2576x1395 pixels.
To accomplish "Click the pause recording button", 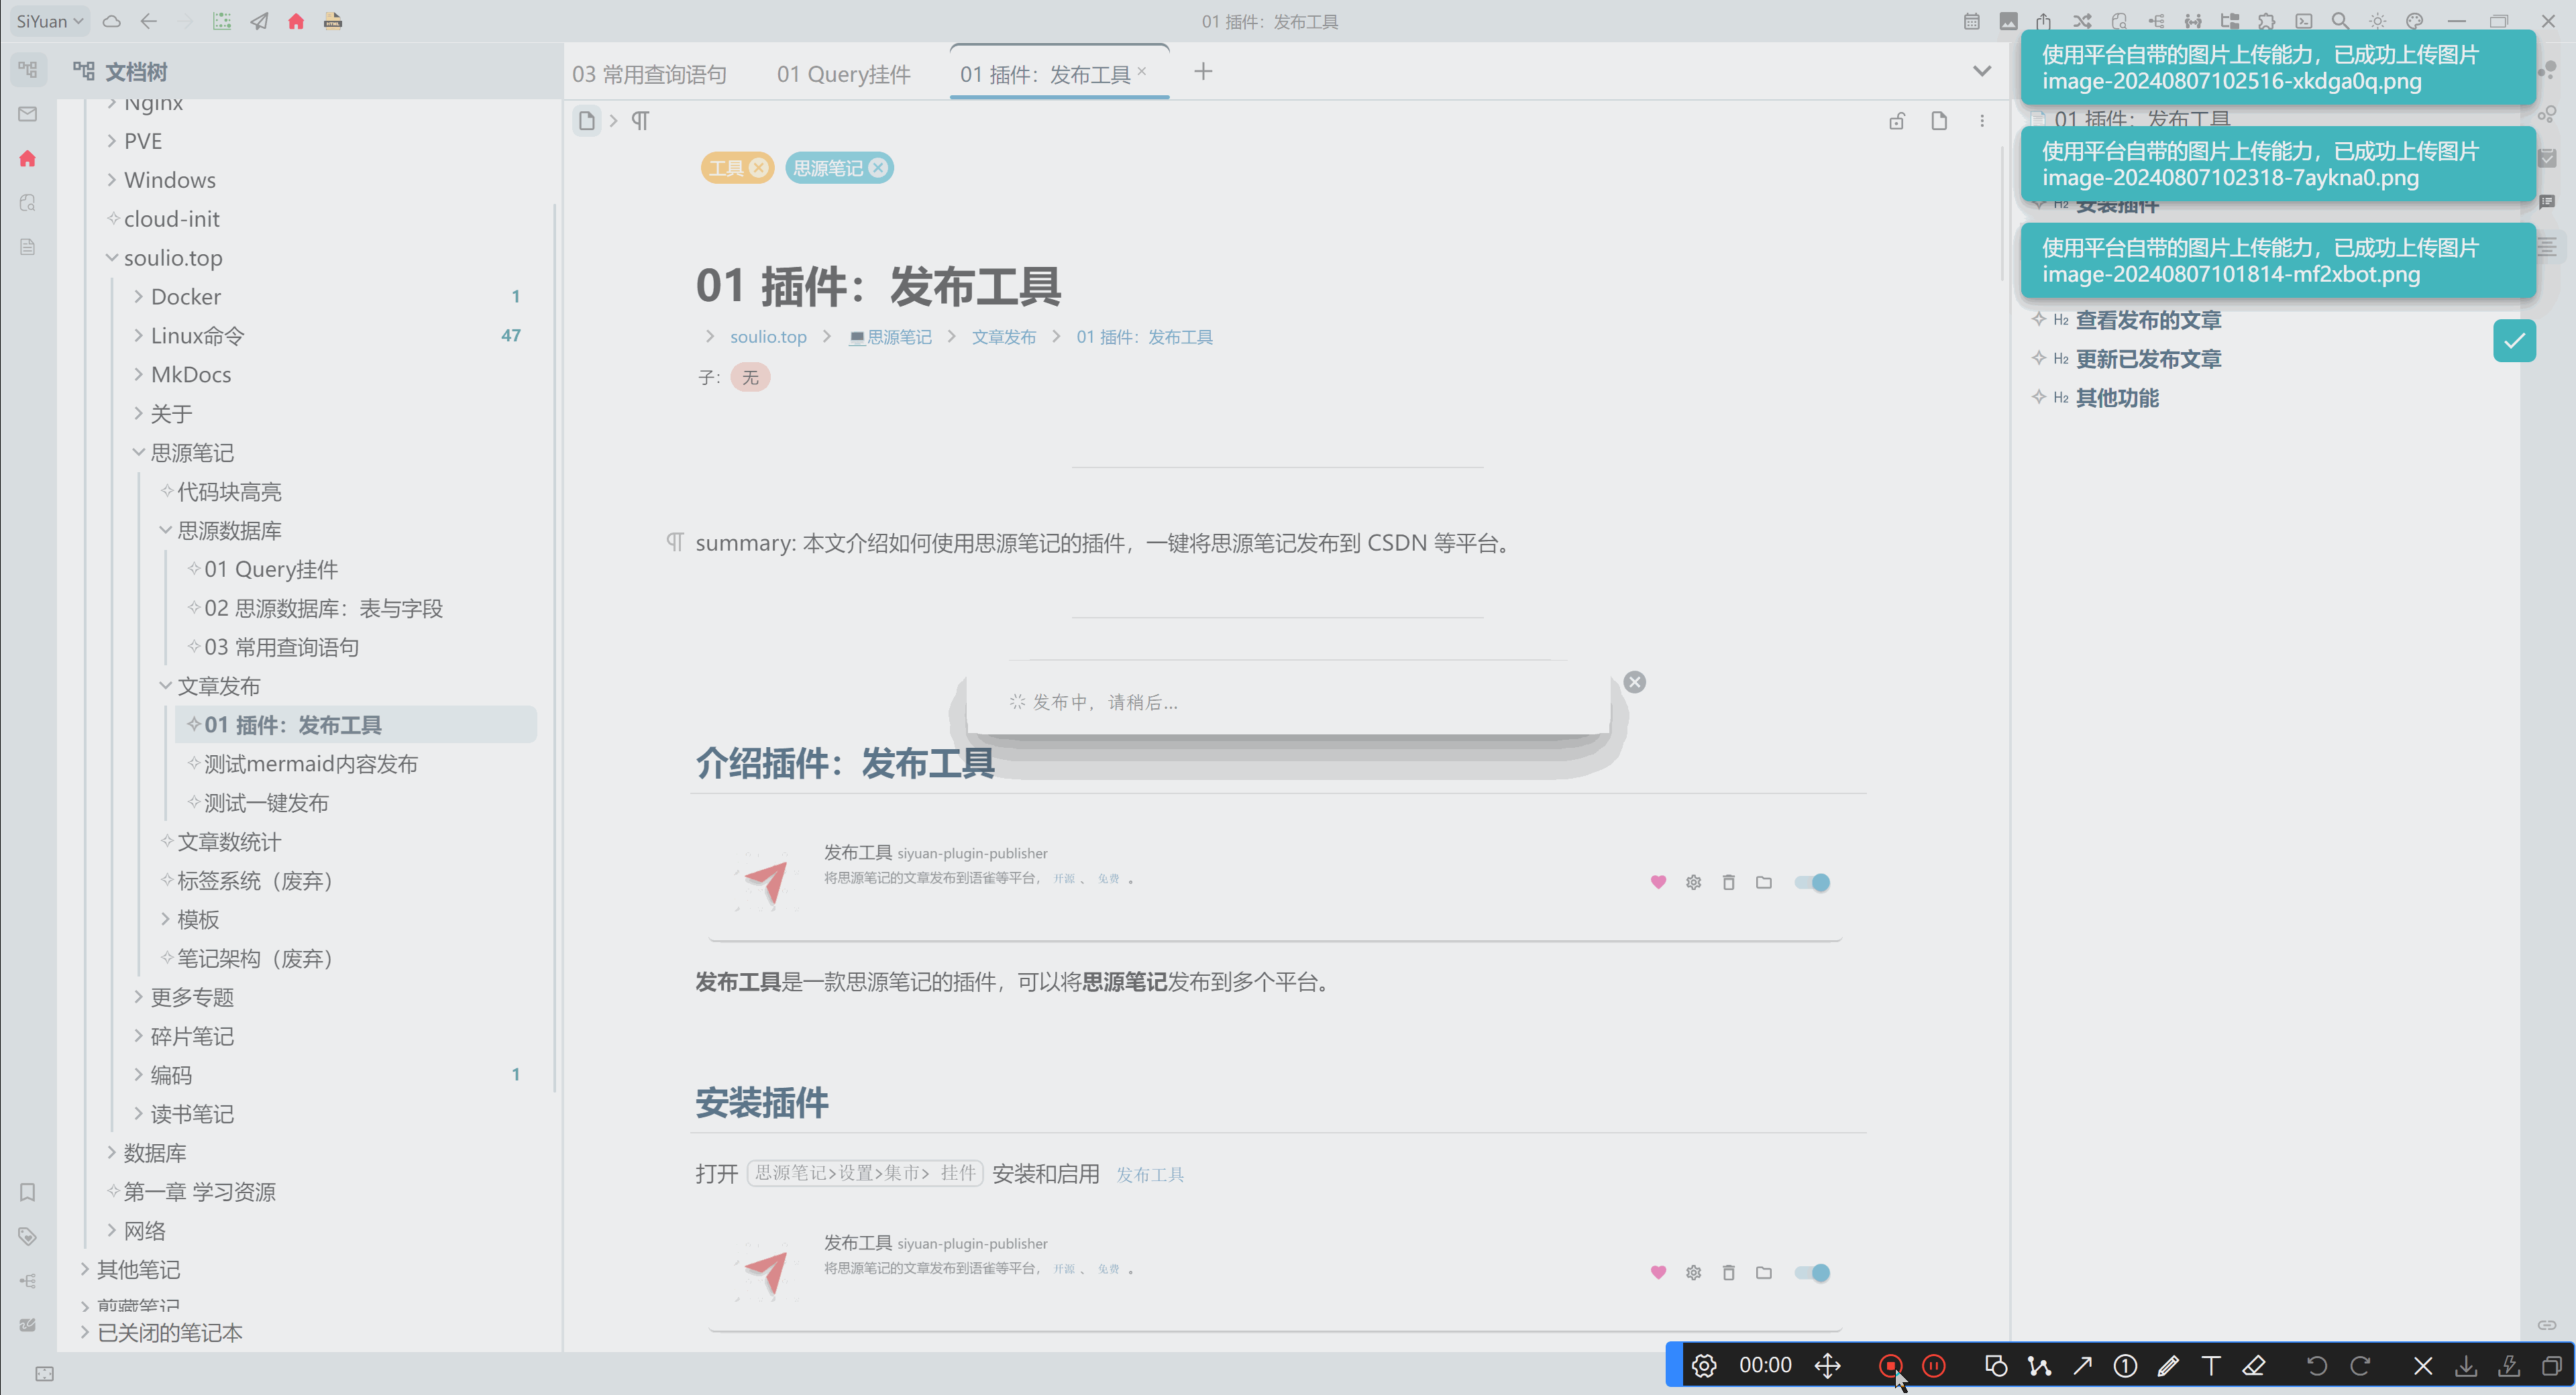I will pyautogui.click(x=1934, y=1365).
